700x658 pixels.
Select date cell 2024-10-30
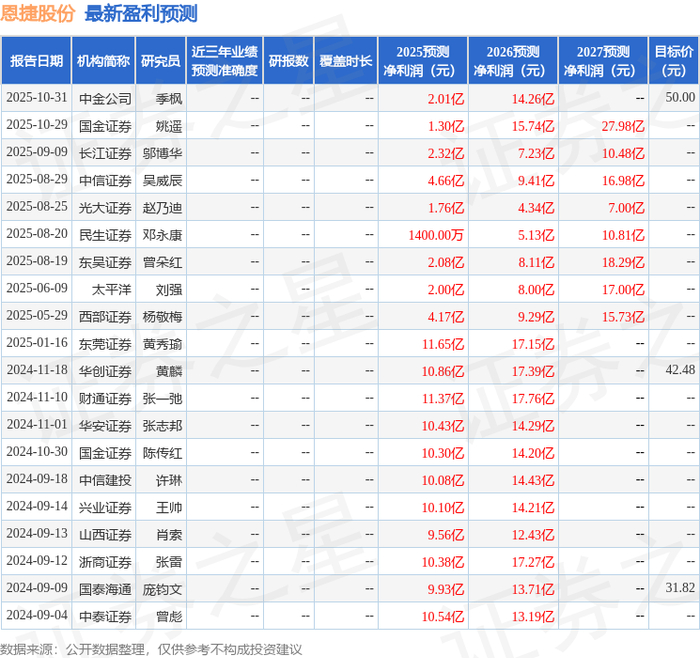click(x=37, y=452)
